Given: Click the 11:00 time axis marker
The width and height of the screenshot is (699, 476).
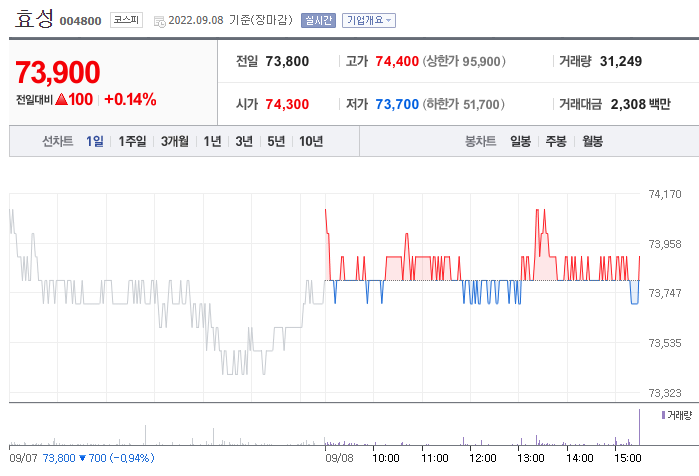Looking at the screenshot, I should click(x=435, y=458).
